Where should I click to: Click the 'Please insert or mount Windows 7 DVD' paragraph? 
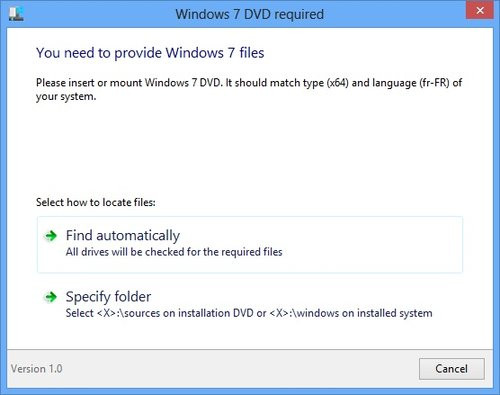tap(249, 89)
